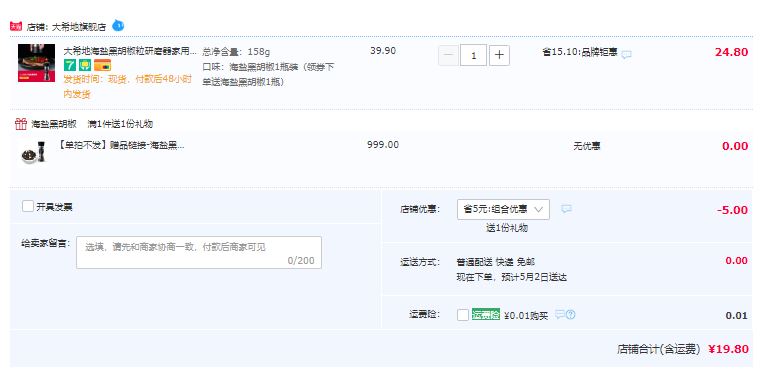Screen dimensions: 777x367
Task: Open store link 大希地旗舰店
Action: point(79,27)
